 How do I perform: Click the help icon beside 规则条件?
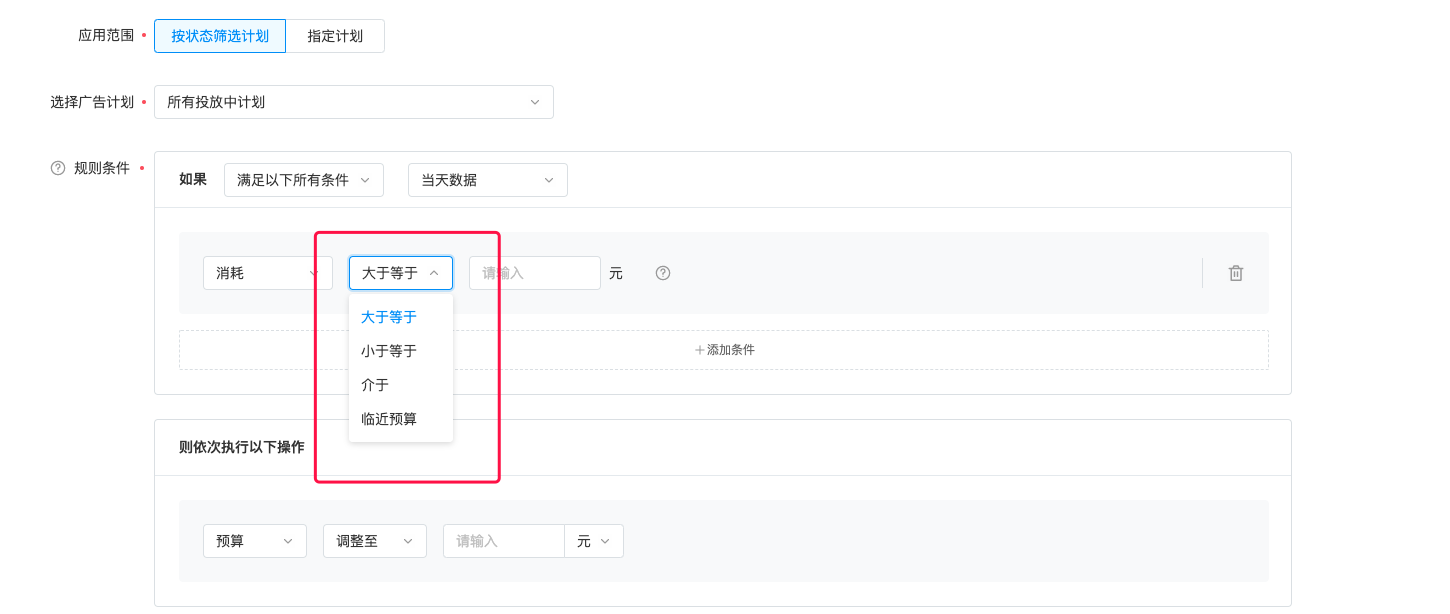coord(58,168)
